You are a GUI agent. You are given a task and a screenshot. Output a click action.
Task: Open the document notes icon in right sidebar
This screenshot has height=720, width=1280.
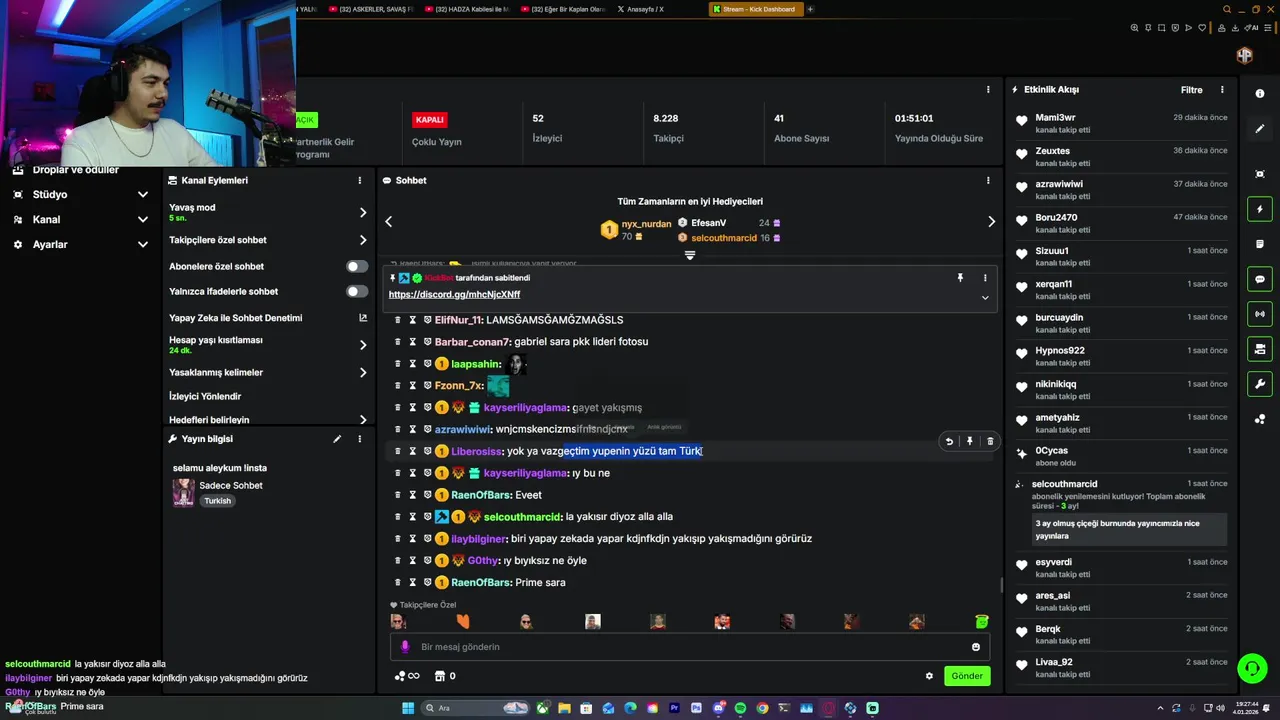pos(1260,244)
